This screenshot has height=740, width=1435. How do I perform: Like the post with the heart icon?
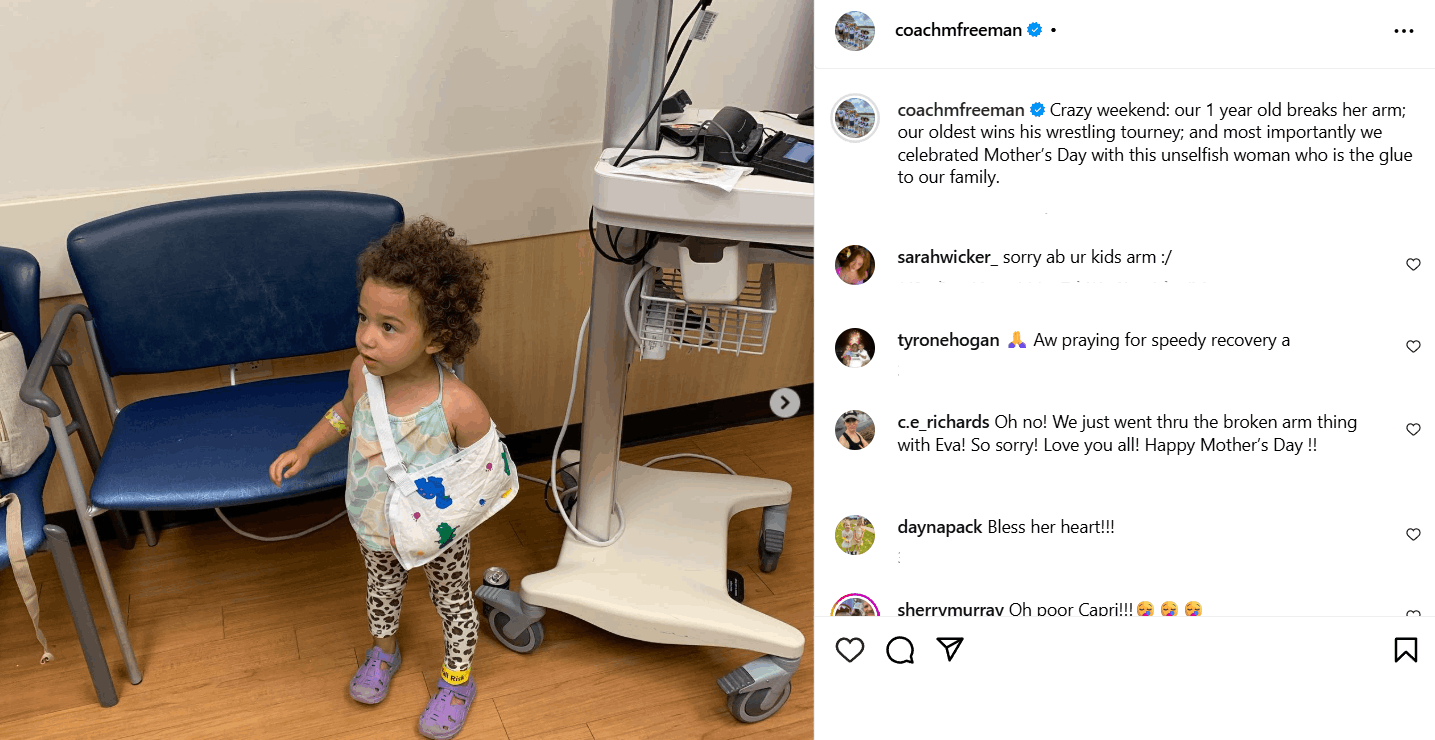[850, 650]
